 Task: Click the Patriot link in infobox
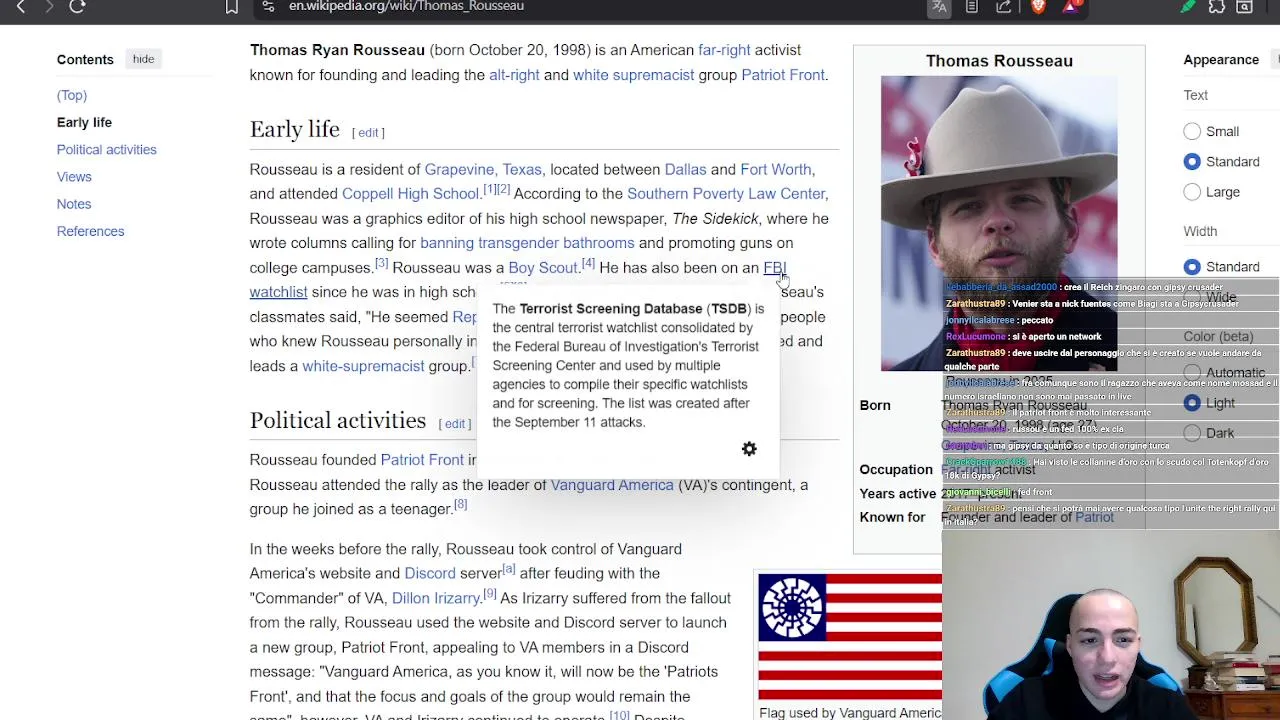click(1094, 517)
